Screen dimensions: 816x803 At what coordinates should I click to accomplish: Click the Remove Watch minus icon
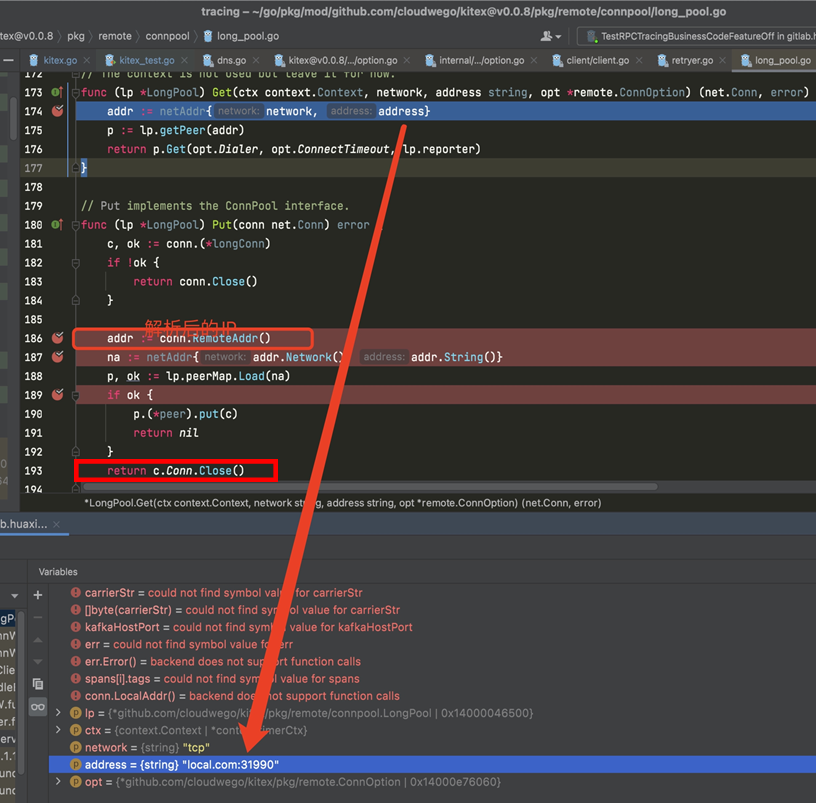pyautogui.click(x=37, y=617)
